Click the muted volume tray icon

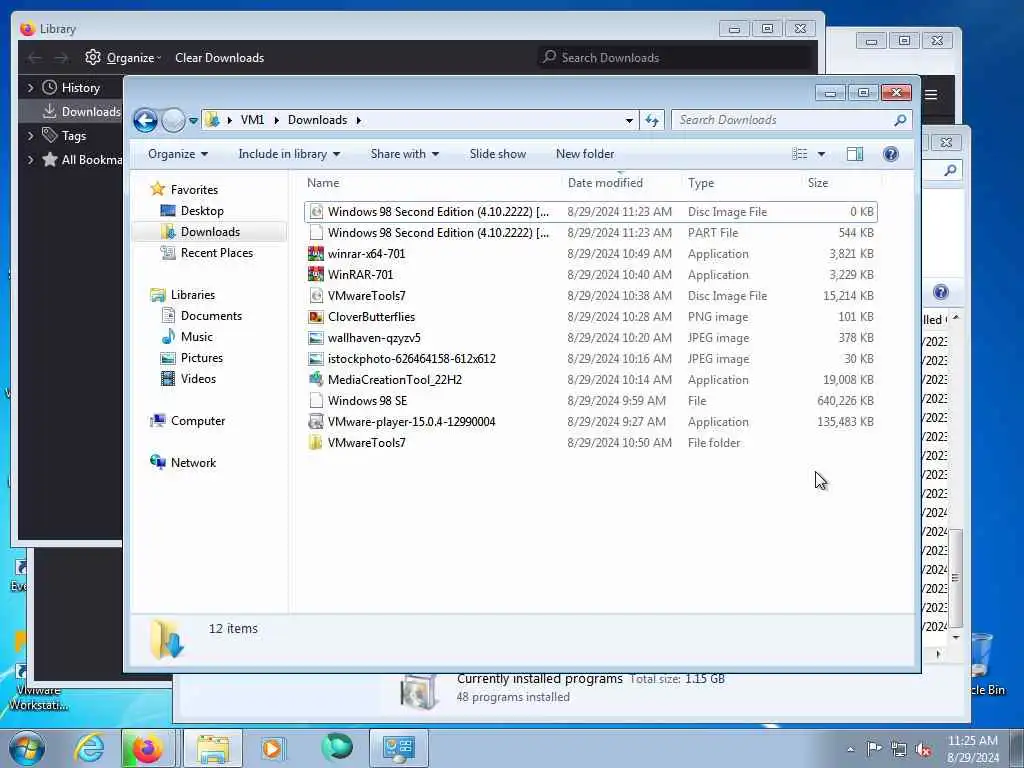pyautogui.click(x=923, y=749)
